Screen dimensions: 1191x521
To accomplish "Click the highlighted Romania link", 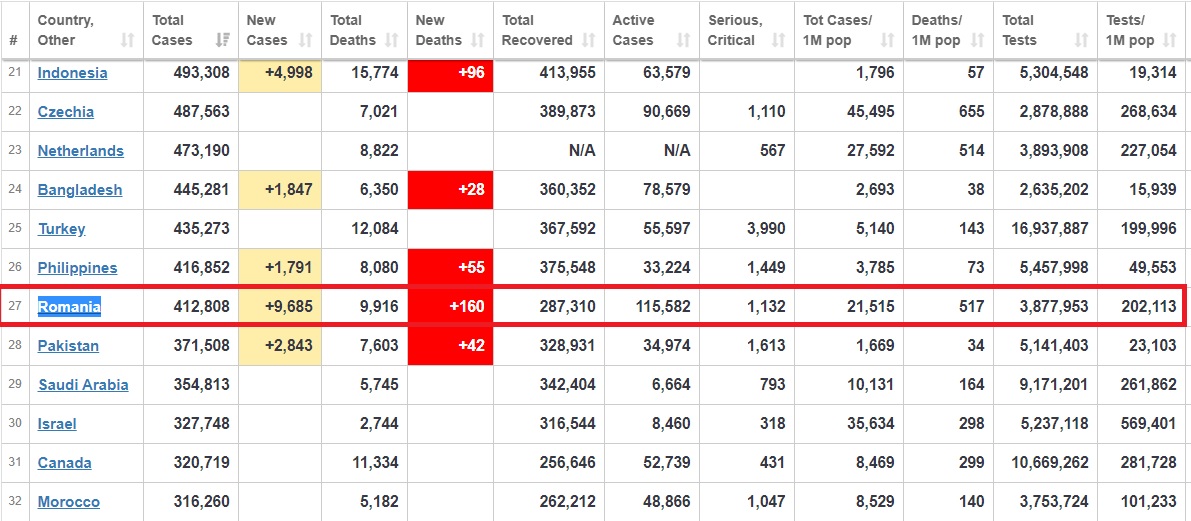I will pyautogui.click(x=70, y=307).
